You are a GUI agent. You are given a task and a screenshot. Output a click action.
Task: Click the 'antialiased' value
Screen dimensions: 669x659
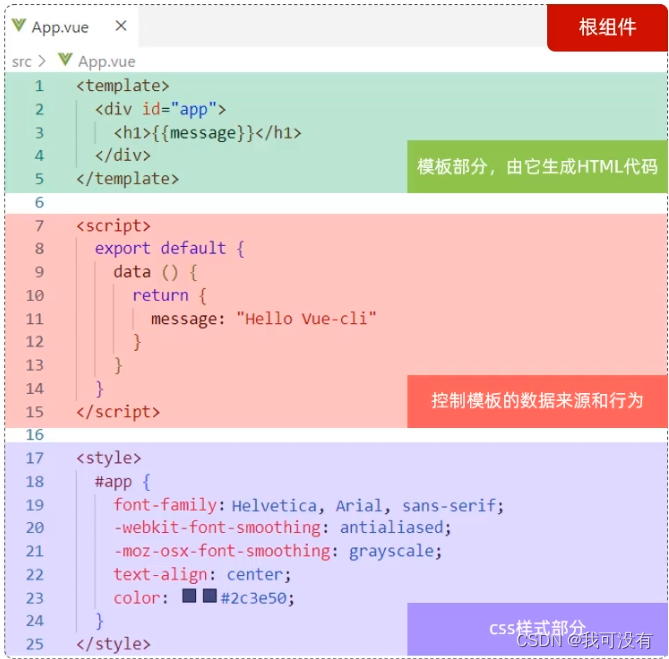[392, 528]
